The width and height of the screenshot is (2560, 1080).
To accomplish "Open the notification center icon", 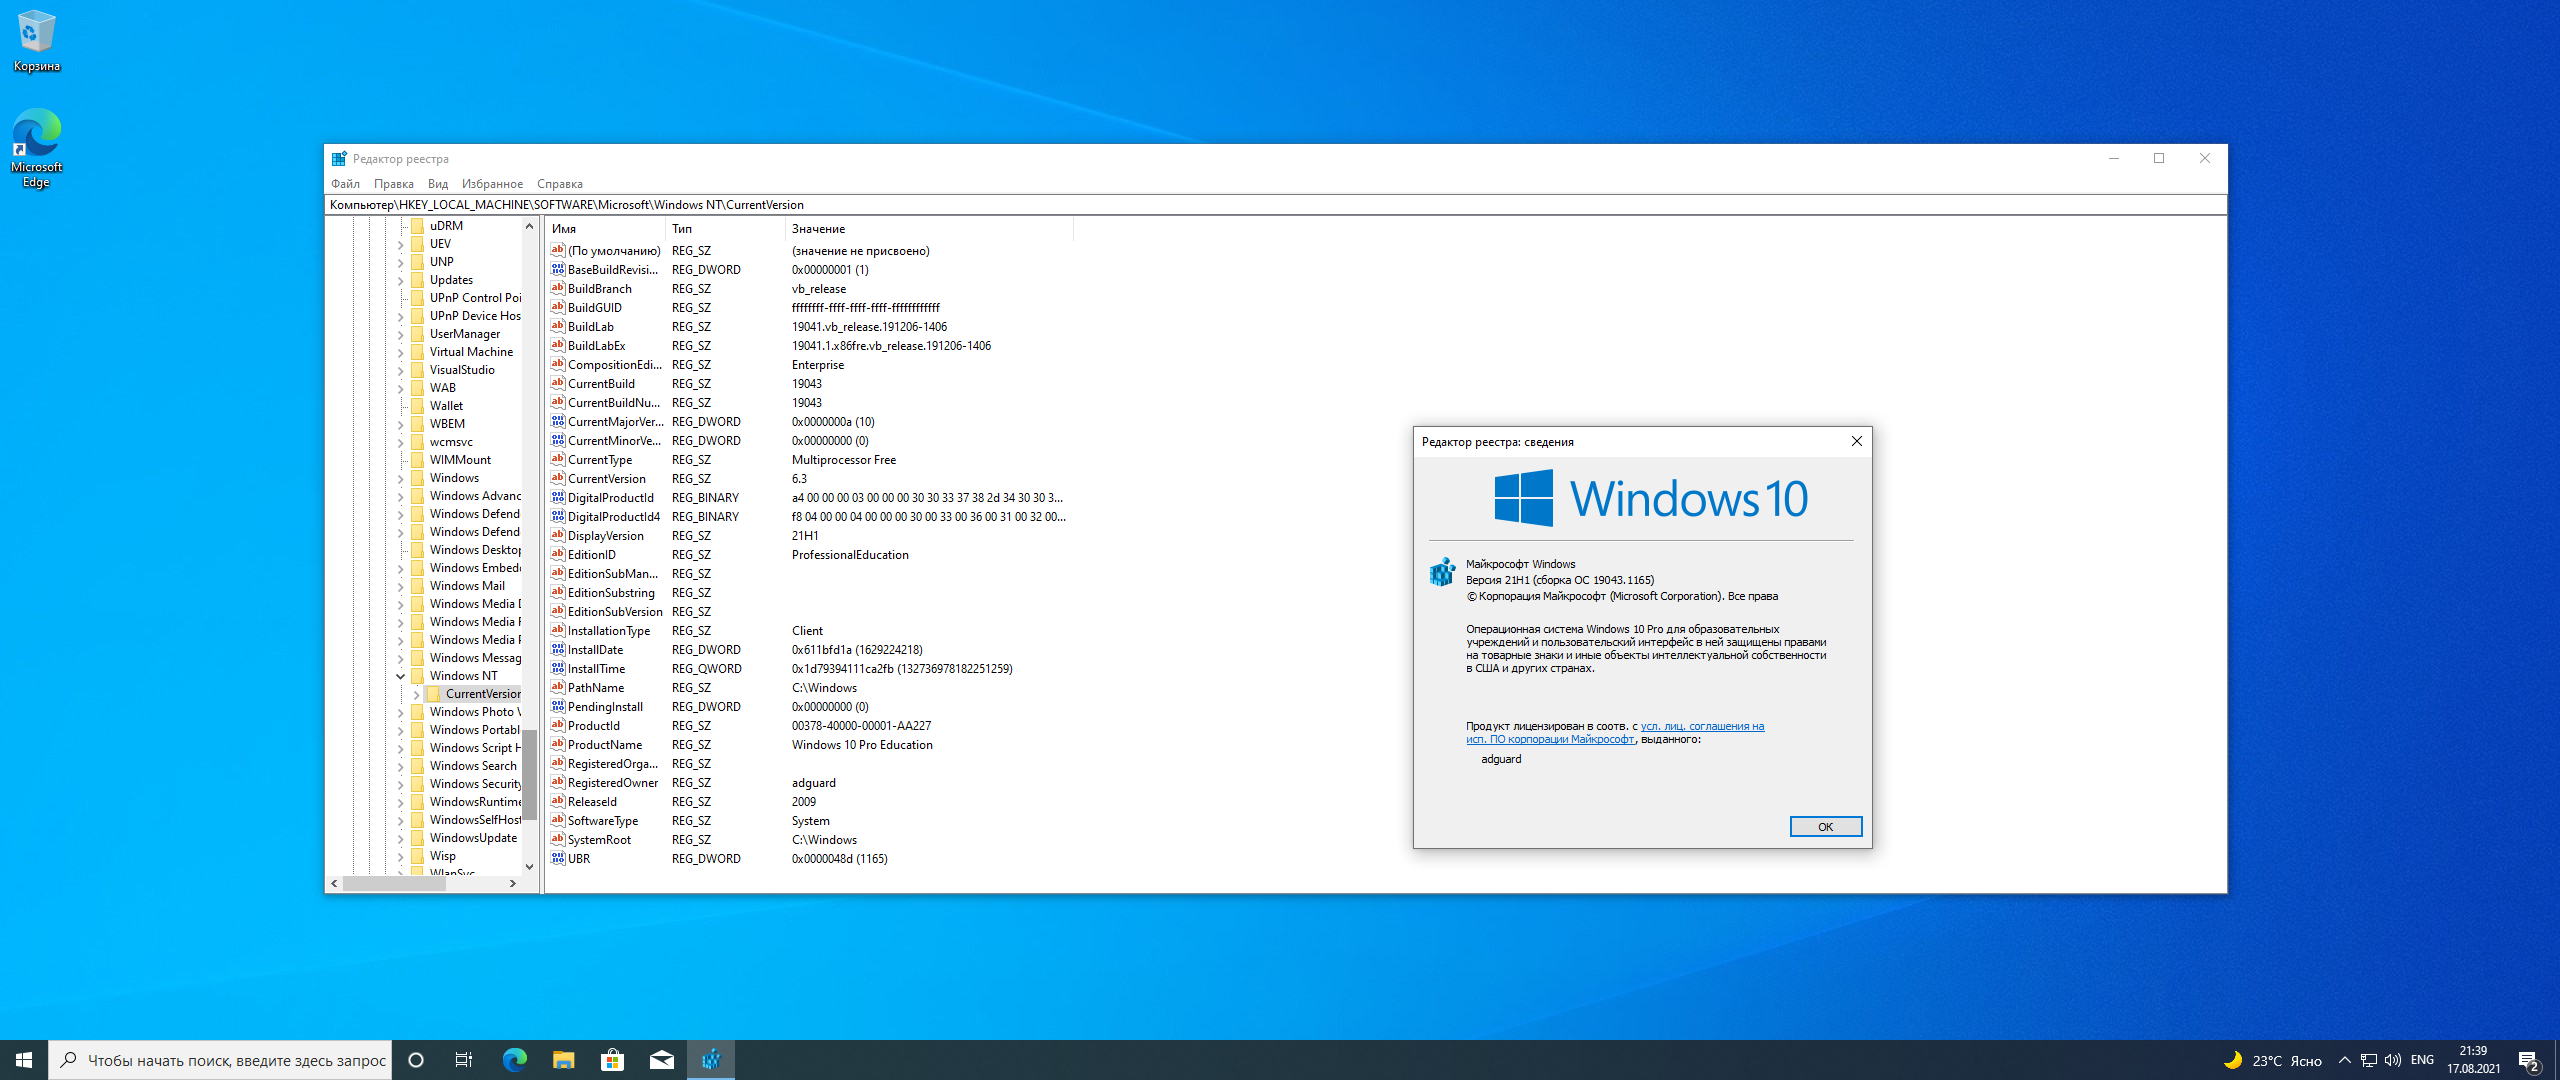I will coord(2528,1060).
